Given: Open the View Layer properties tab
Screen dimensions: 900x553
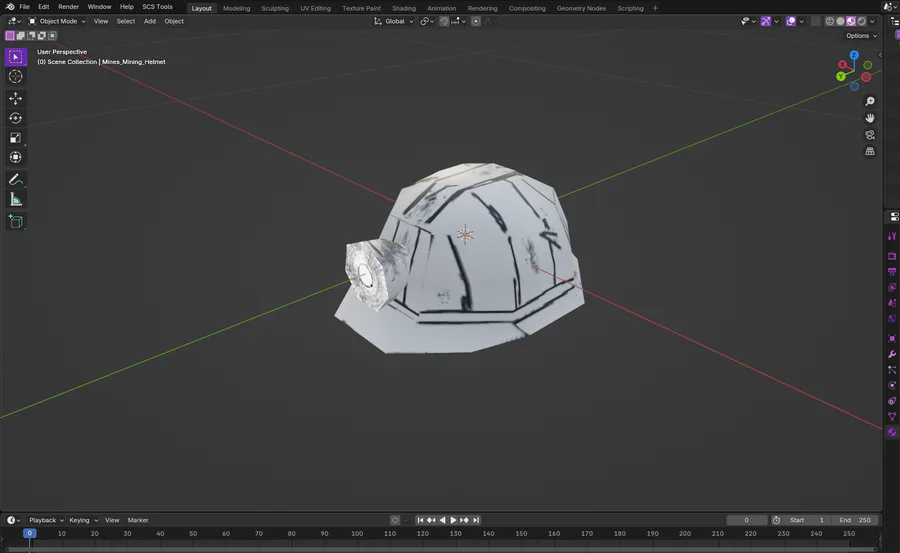Looking at the screenshot, I should coord(892,287).
